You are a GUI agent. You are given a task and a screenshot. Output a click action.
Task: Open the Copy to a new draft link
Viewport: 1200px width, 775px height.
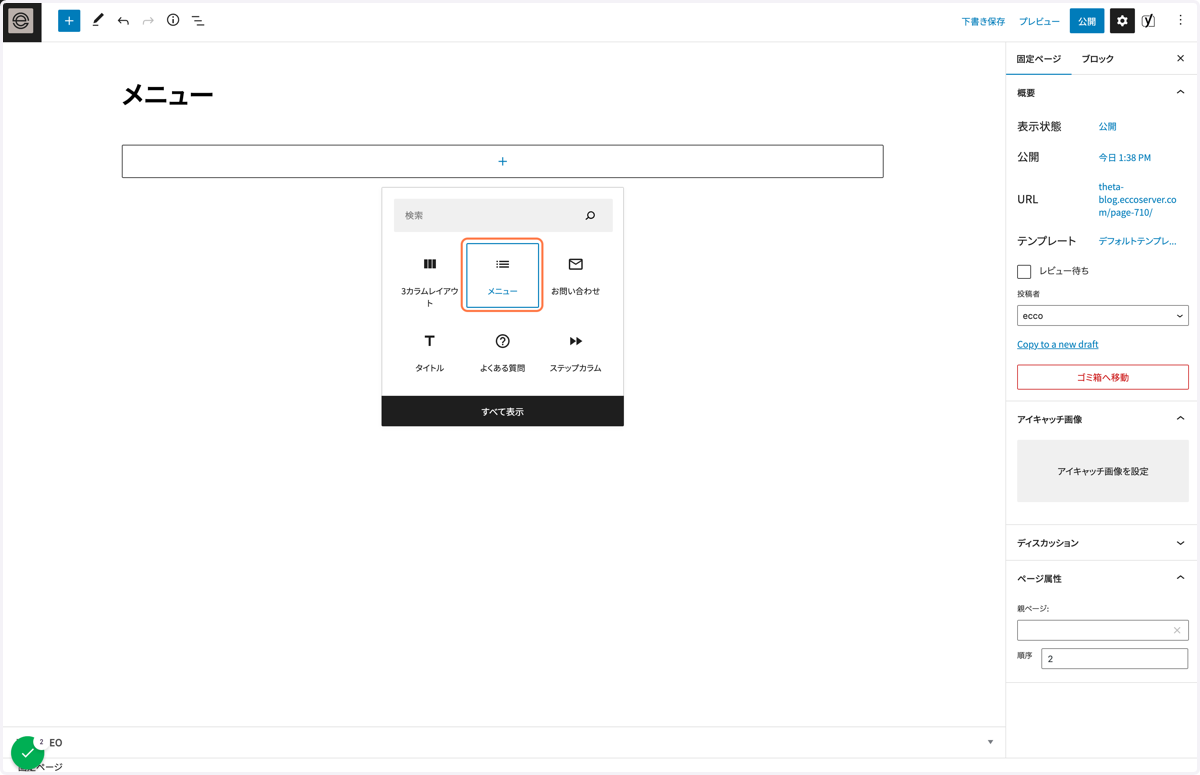[1058, 344]
